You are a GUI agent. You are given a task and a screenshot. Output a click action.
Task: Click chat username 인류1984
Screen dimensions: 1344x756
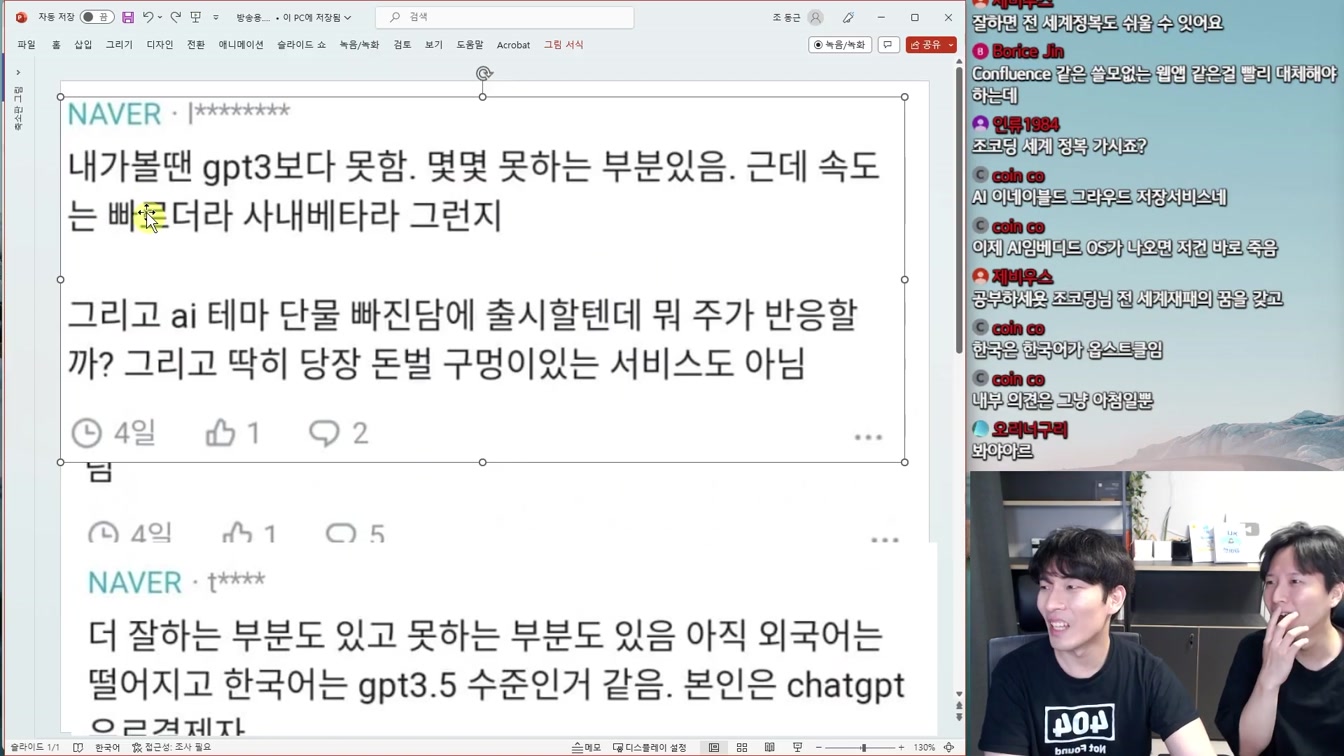point(1025,124)
